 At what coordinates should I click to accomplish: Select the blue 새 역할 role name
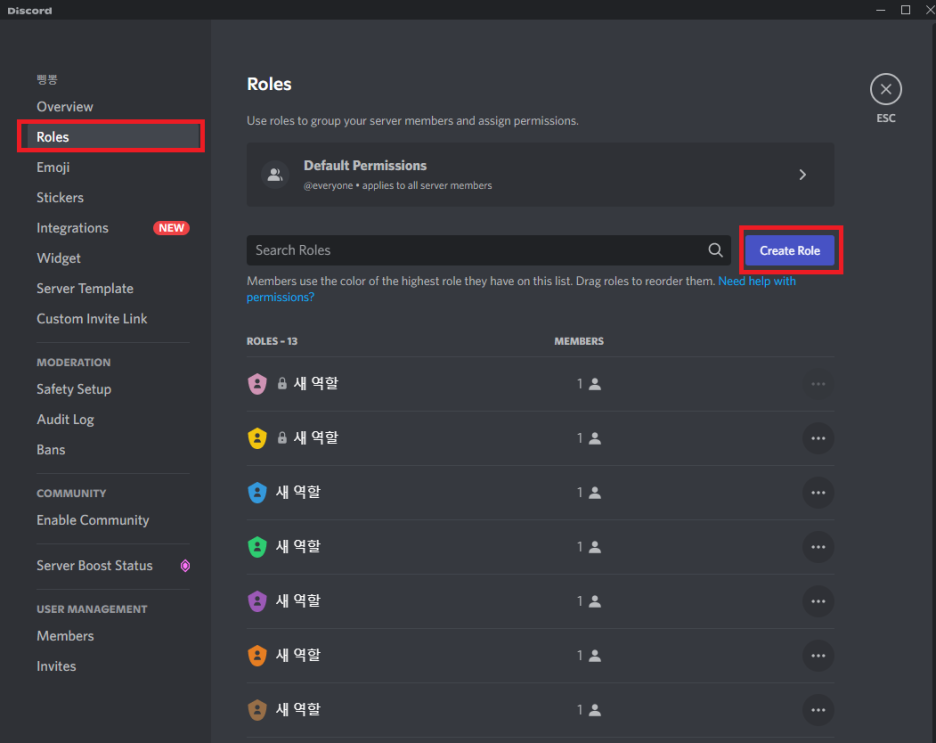298,492
